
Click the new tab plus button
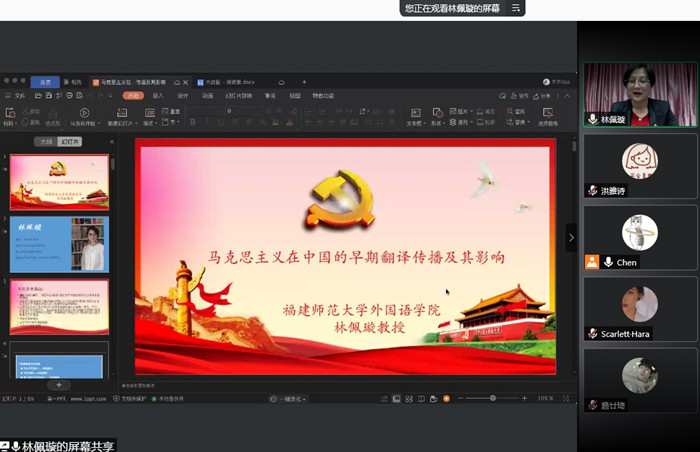304,81
